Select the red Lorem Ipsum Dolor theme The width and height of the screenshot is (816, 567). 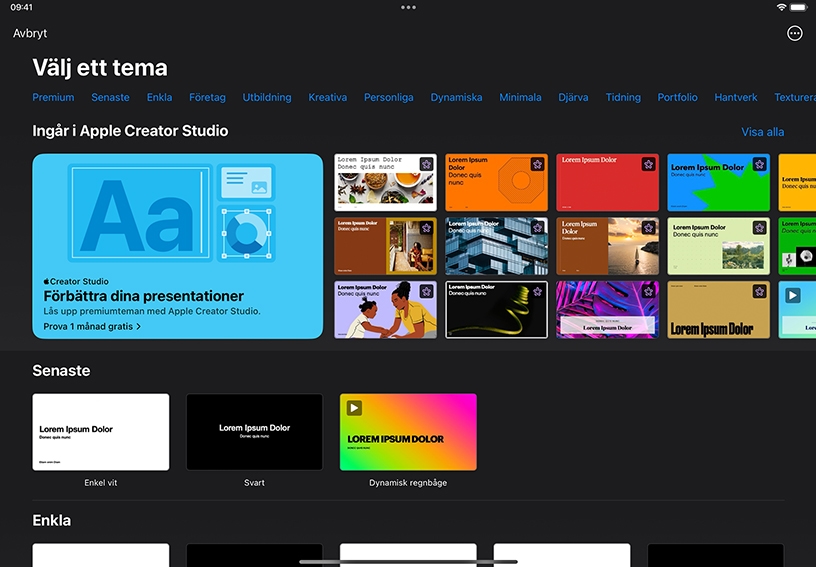[x=607, y=182]
